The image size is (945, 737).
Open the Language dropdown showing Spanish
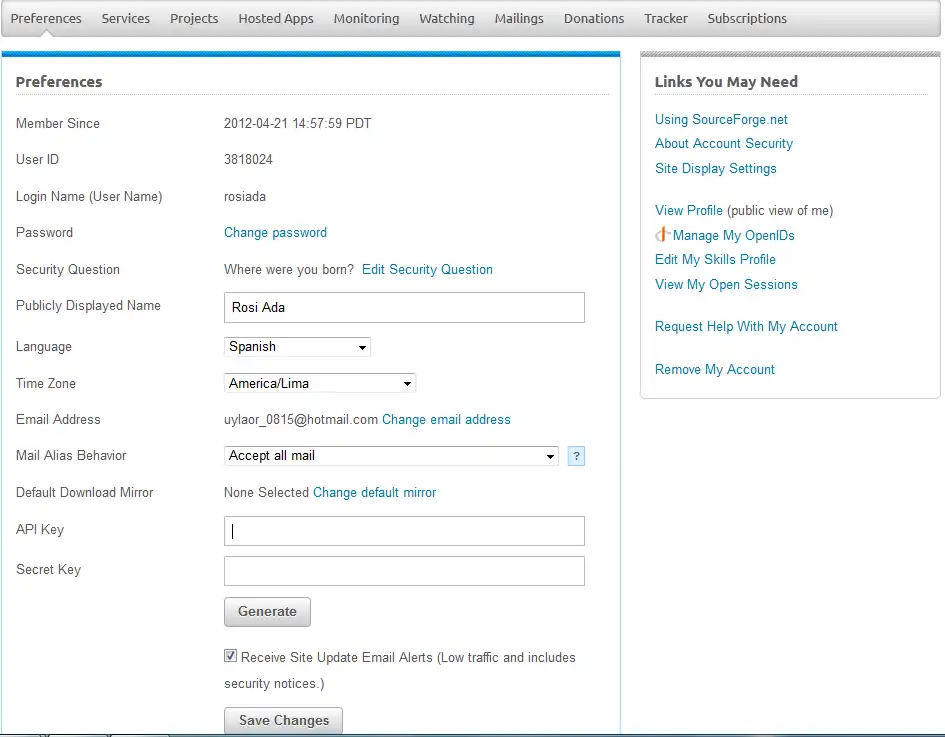(x=297, y=347)
